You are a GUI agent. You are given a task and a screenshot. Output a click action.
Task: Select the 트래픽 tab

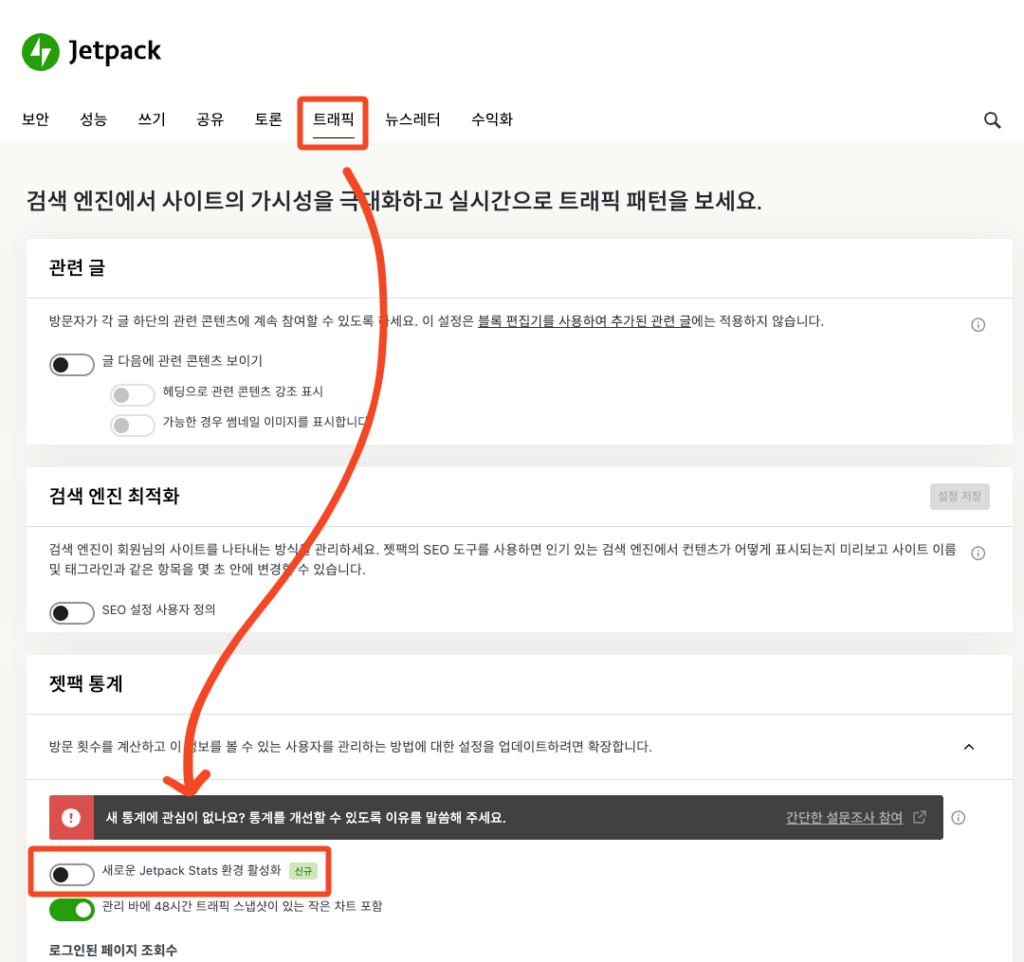coord(333,119)
